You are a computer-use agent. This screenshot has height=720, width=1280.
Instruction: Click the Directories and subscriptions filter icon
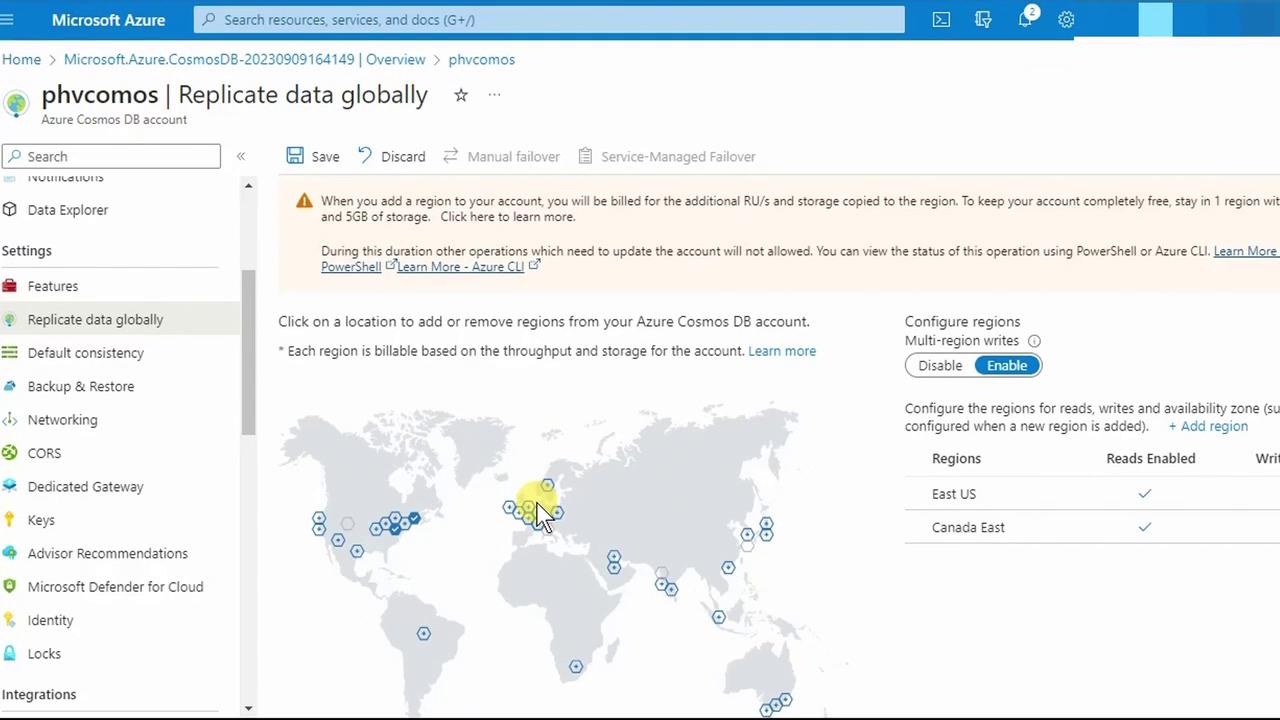pyautogui.click(x=983, y=19)
